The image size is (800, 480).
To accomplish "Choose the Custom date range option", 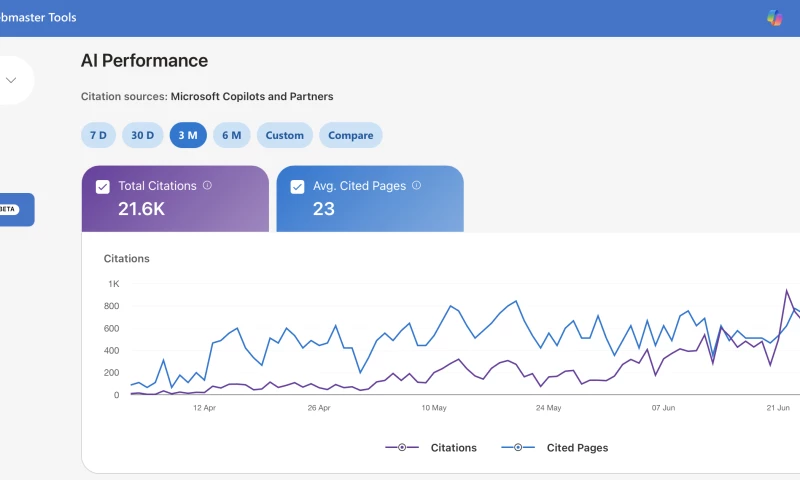I will tap(285, 135).
